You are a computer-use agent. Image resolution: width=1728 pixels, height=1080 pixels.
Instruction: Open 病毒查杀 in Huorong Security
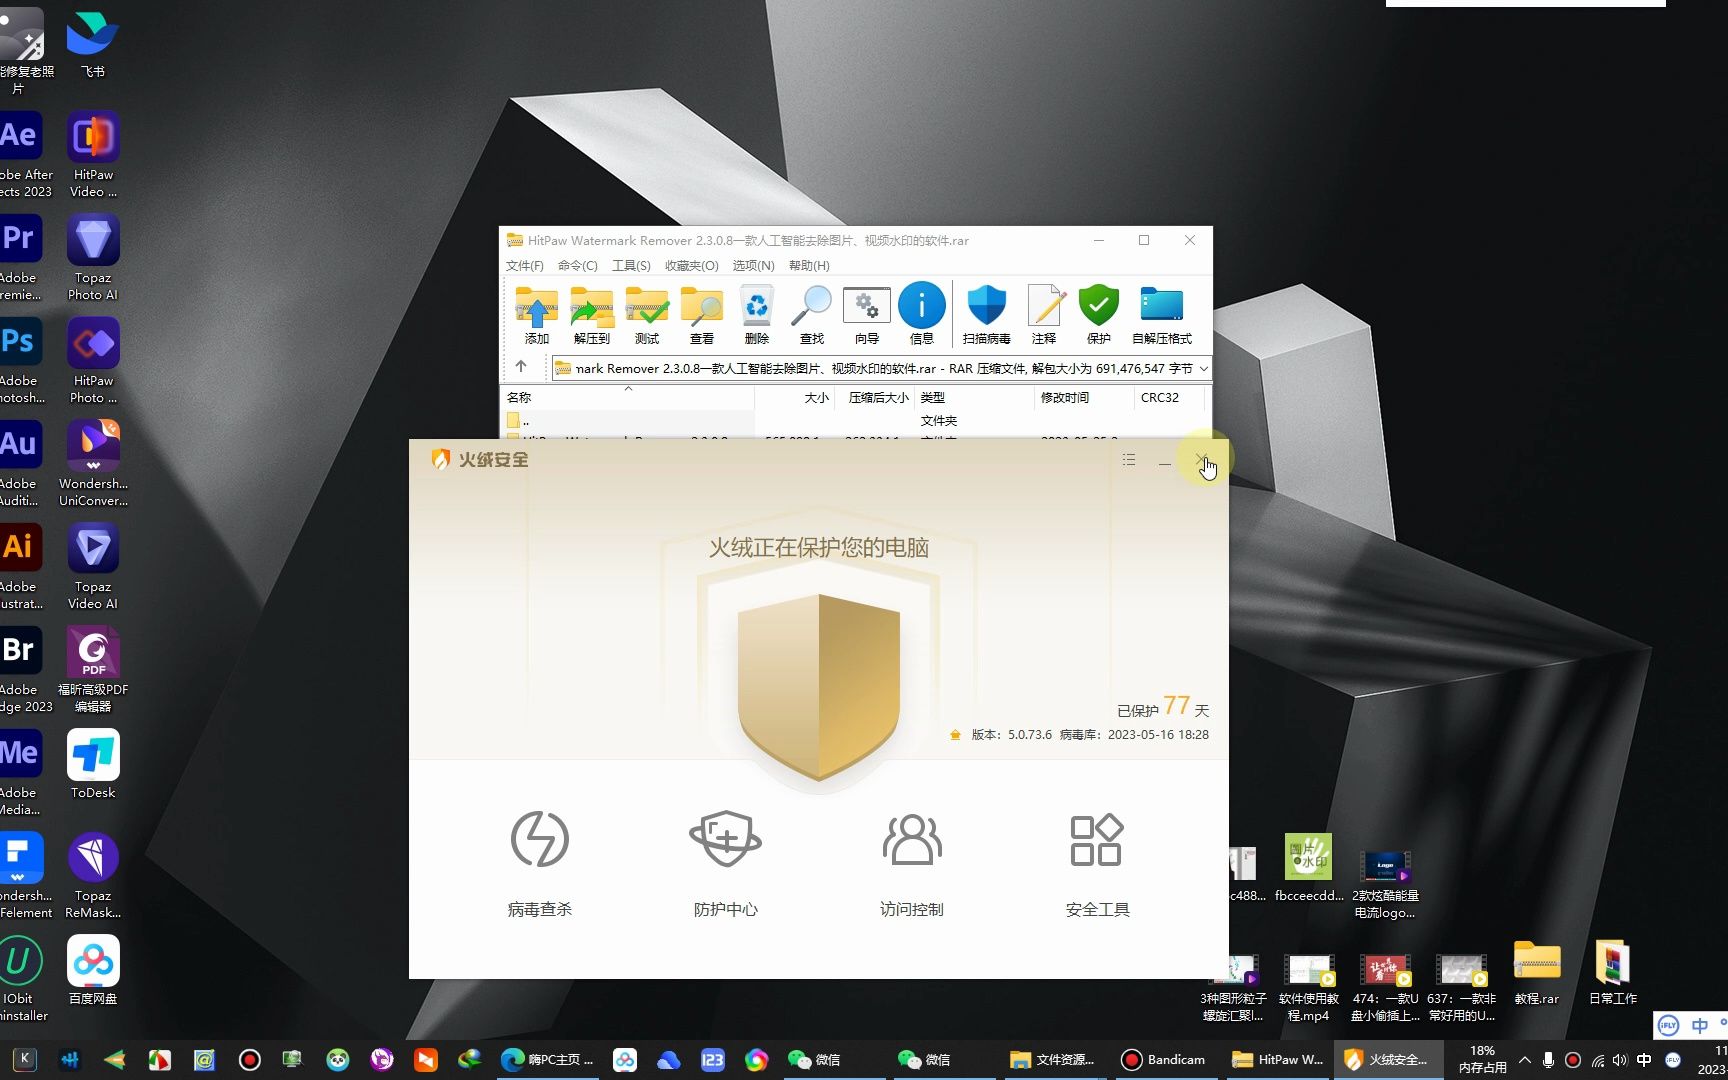point(540,864)
